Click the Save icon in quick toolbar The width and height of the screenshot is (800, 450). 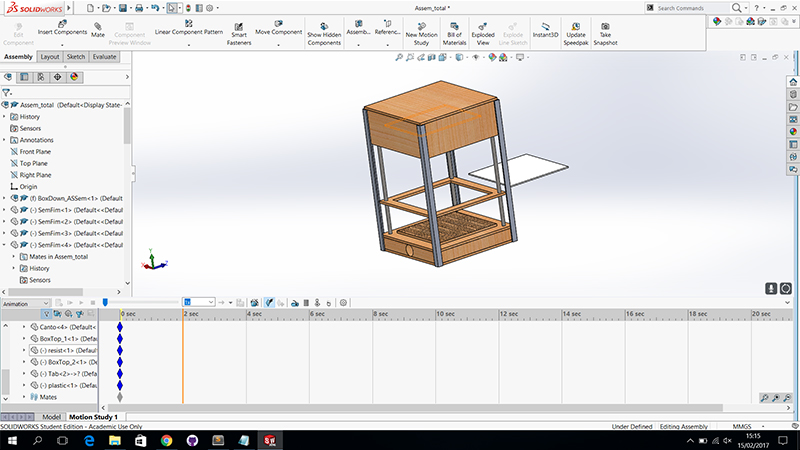(x=123, y=8)
